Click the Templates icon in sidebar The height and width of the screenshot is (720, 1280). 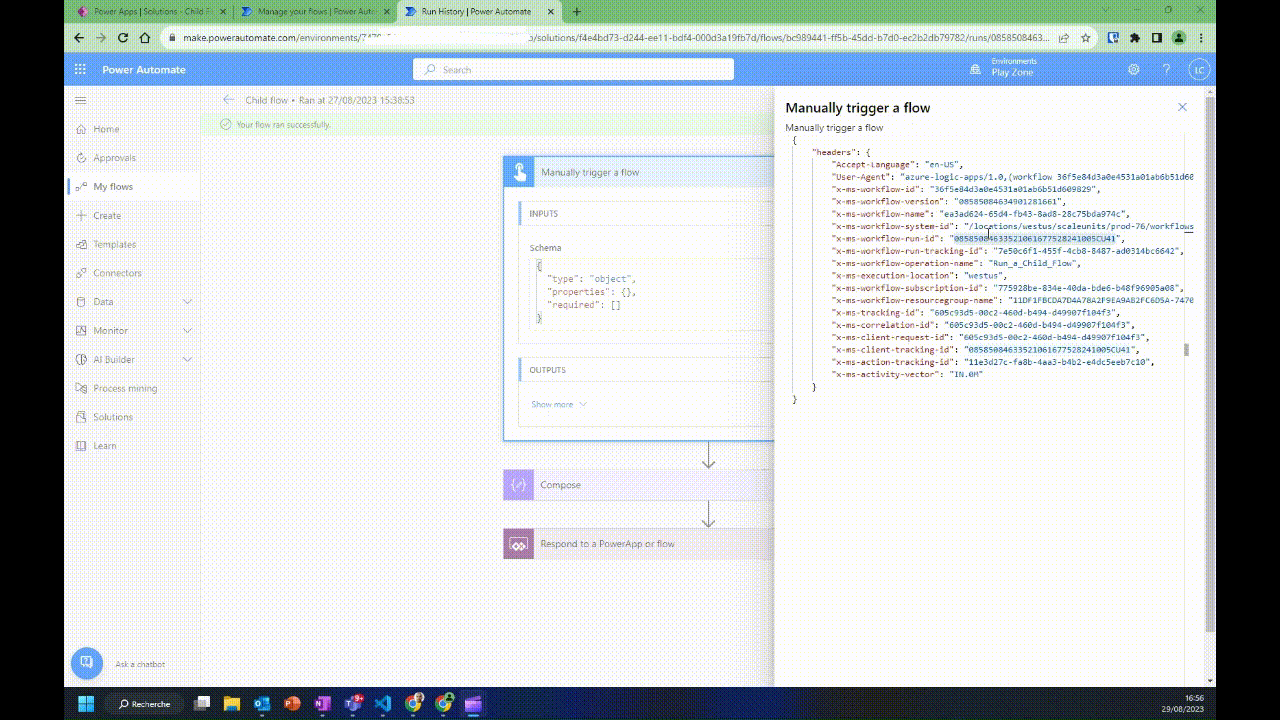81,244
